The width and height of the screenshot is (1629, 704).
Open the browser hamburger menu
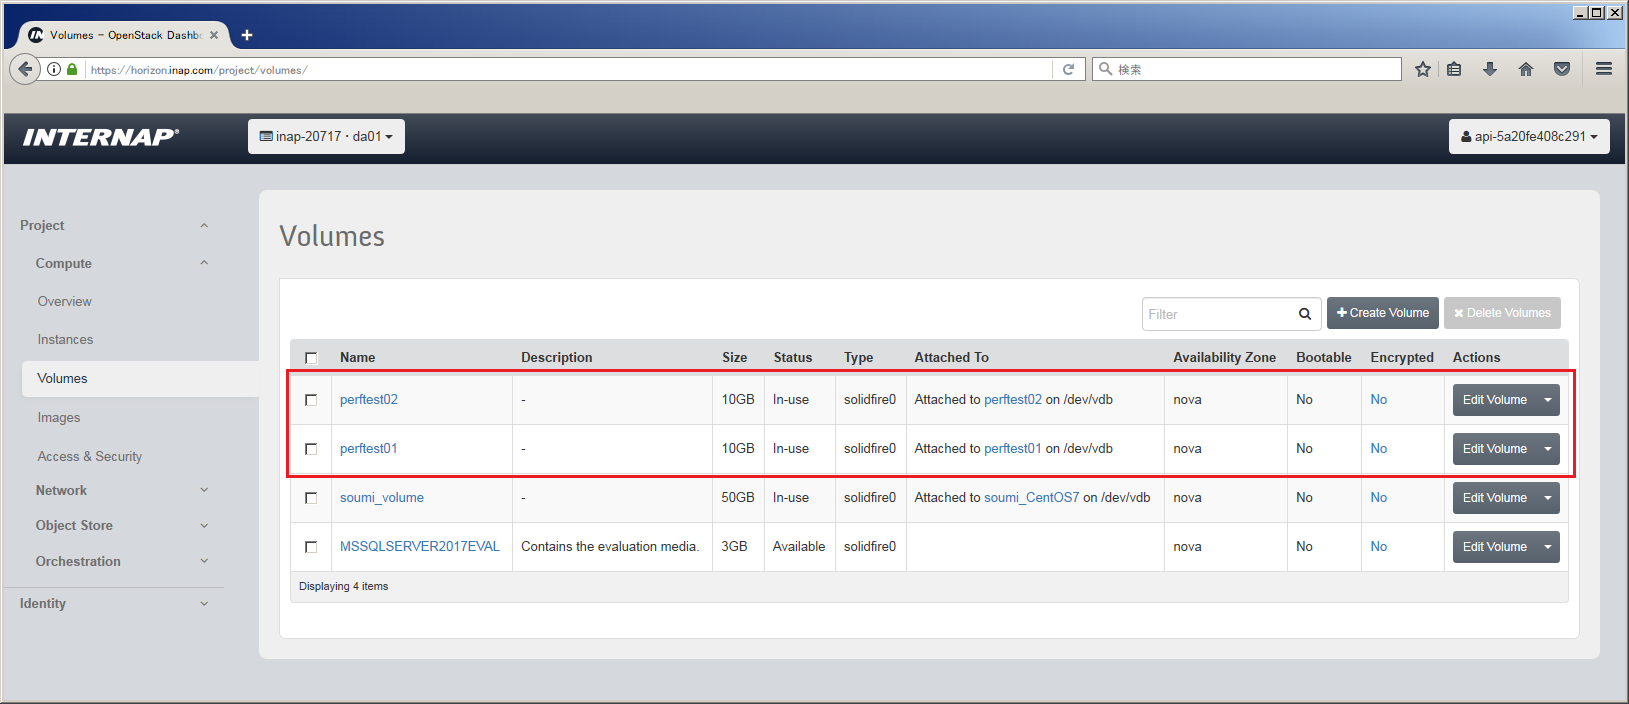point(1603,69)
